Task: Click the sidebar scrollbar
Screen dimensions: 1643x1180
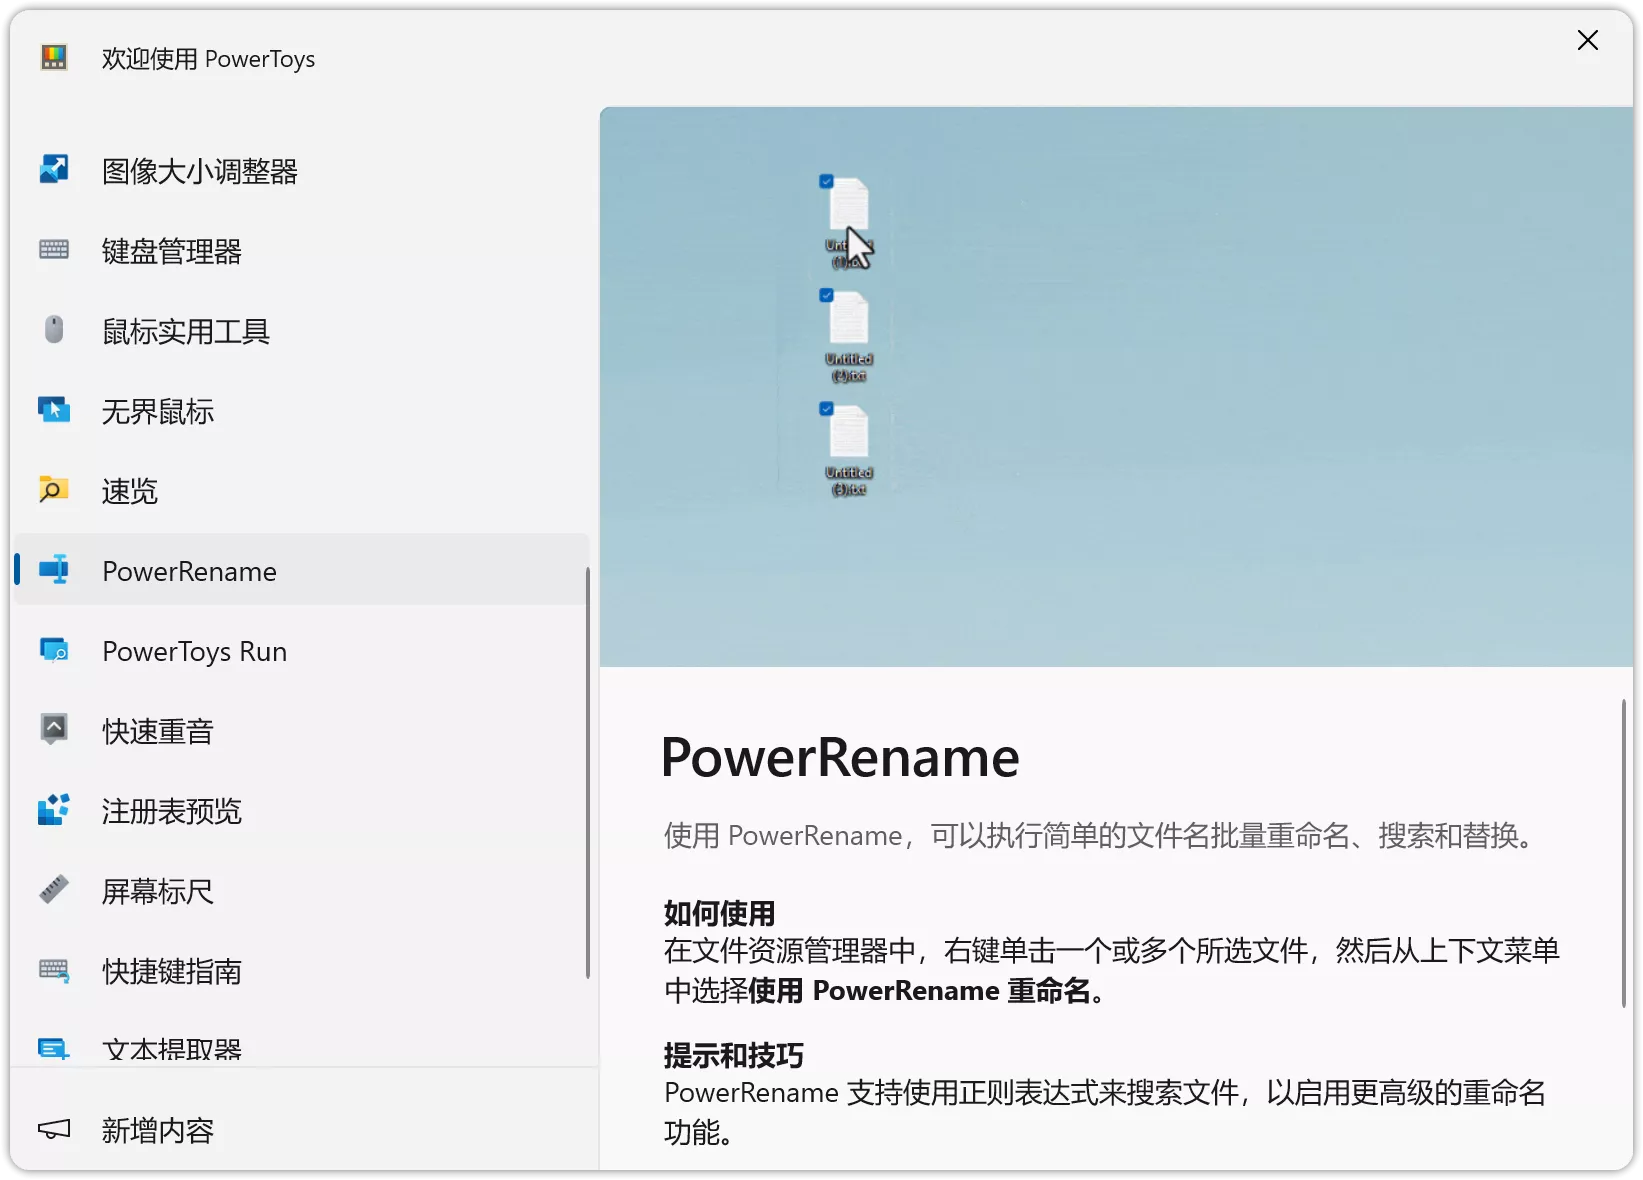Action: [x=587, y=780]
